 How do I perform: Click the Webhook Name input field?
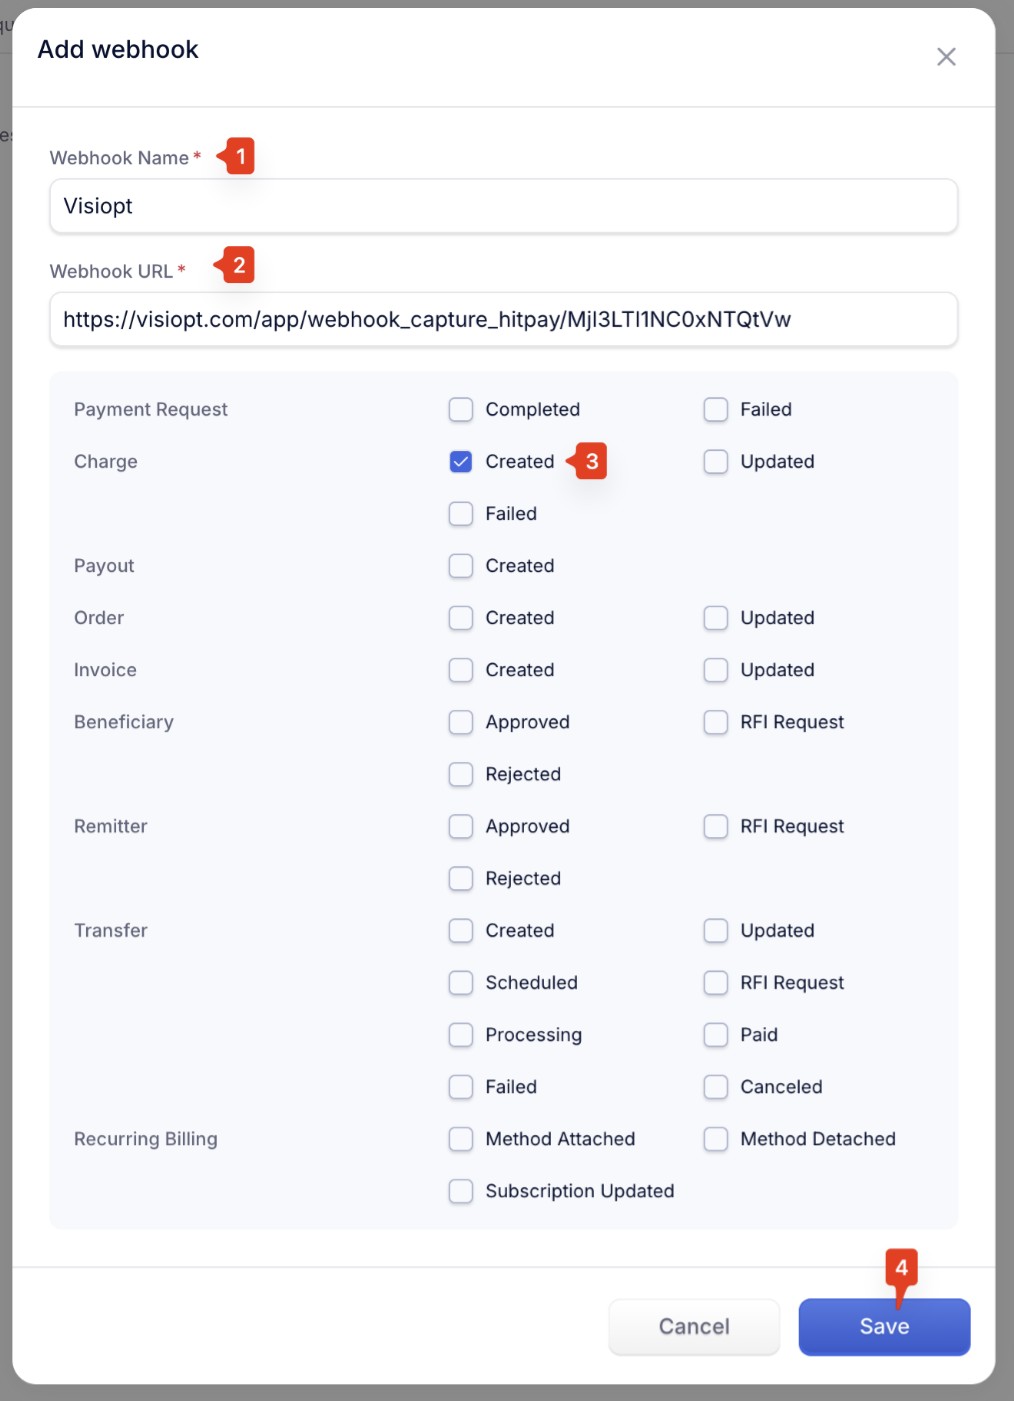(x=504, y=206)
